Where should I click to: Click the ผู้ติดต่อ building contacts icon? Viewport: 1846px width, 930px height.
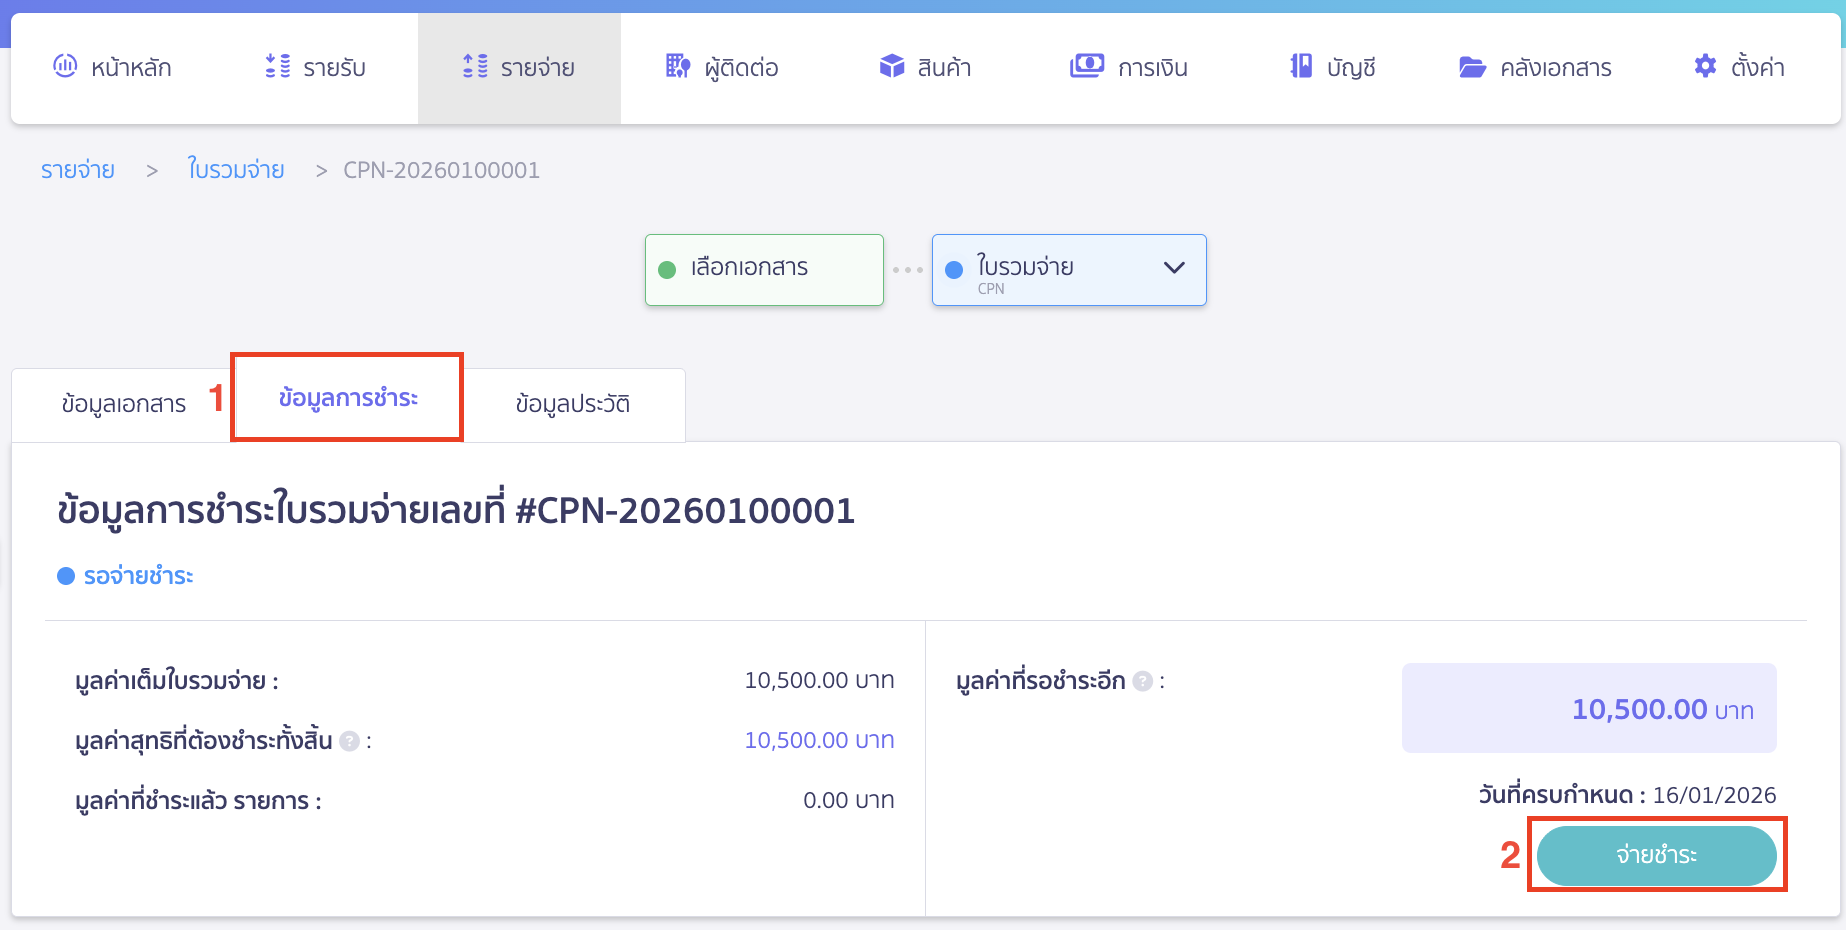point(677,66)
